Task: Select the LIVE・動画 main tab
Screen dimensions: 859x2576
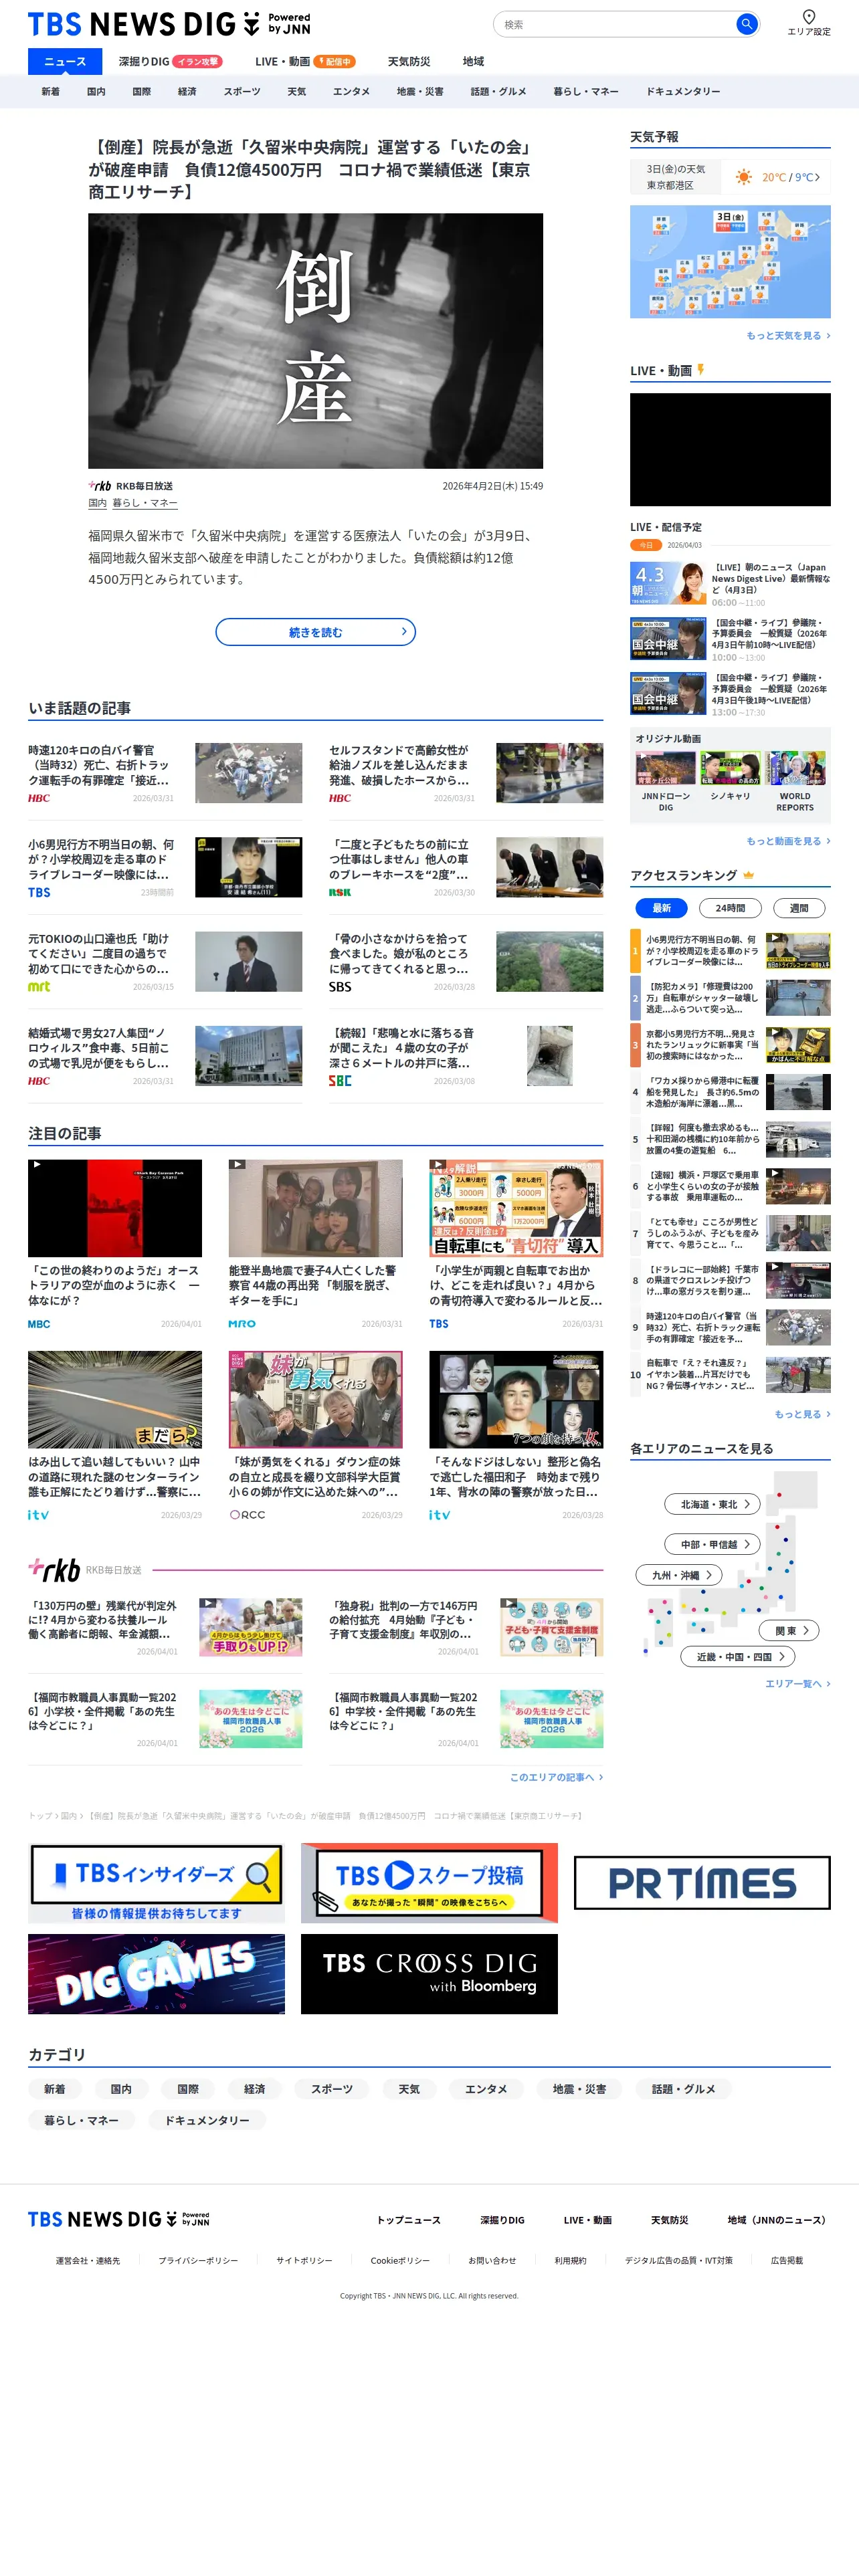Action: pos(305,61)
